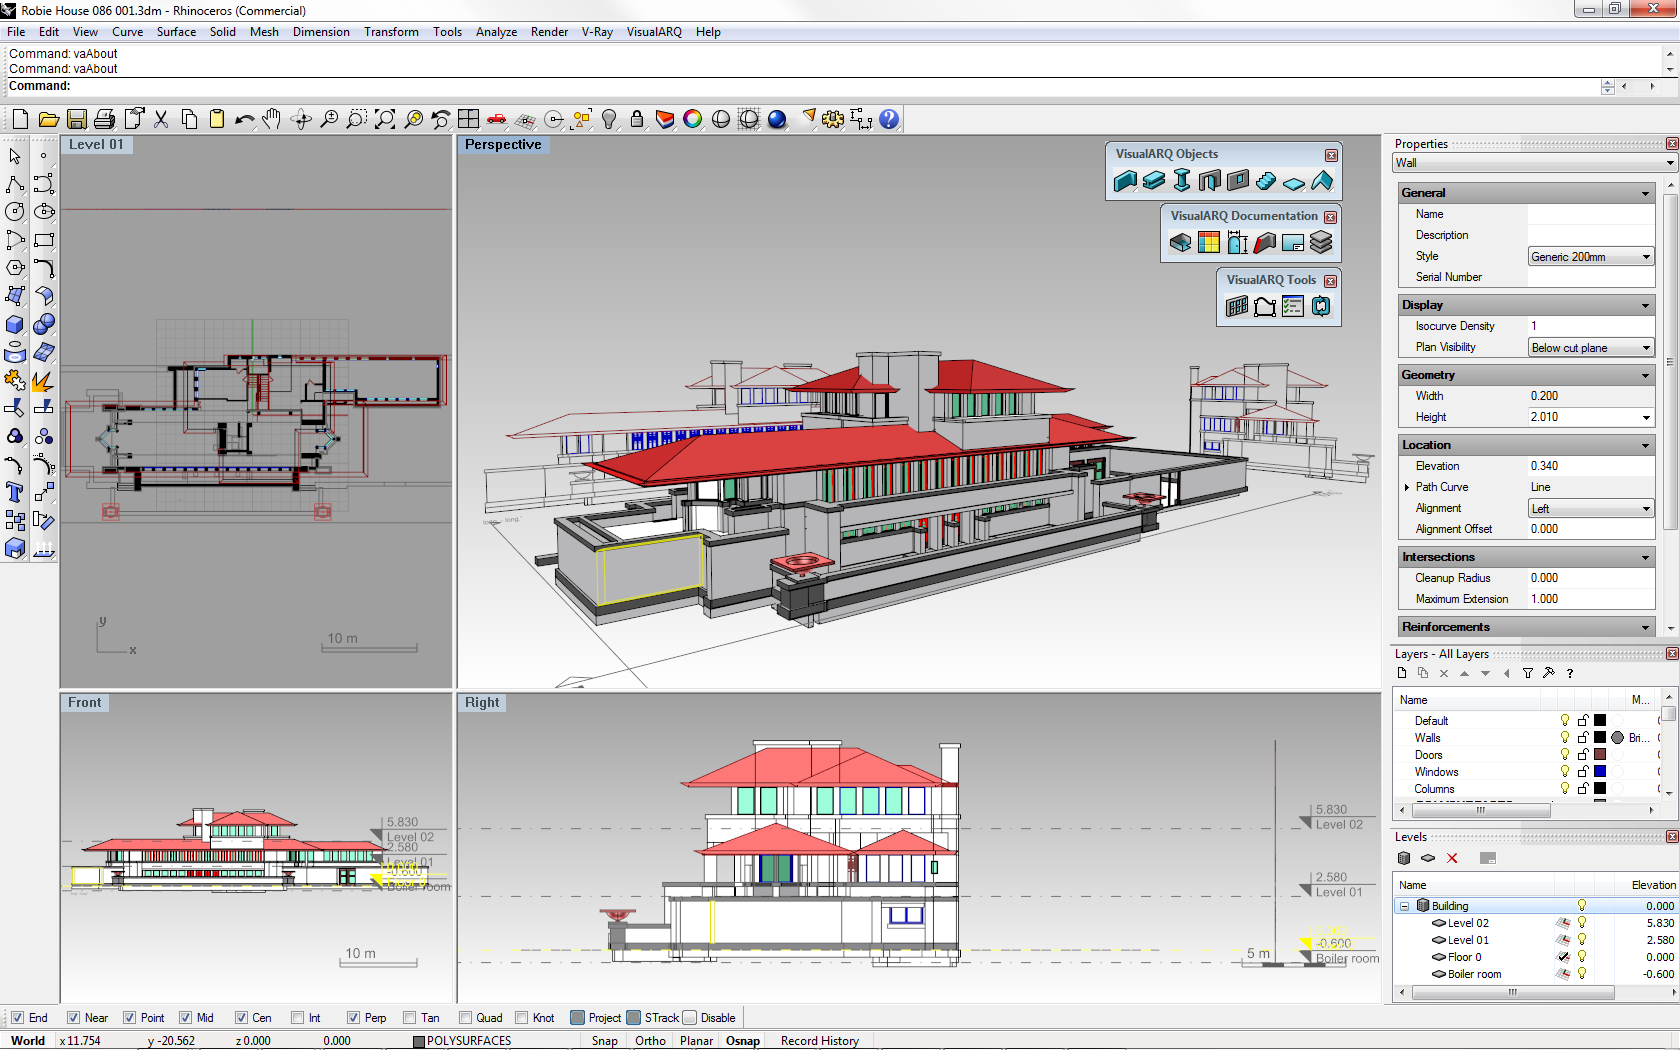This screenshot has width=1680, height=1050.
Task: Select the VisualARQ Wall object tool
Action: [1125, 181]
